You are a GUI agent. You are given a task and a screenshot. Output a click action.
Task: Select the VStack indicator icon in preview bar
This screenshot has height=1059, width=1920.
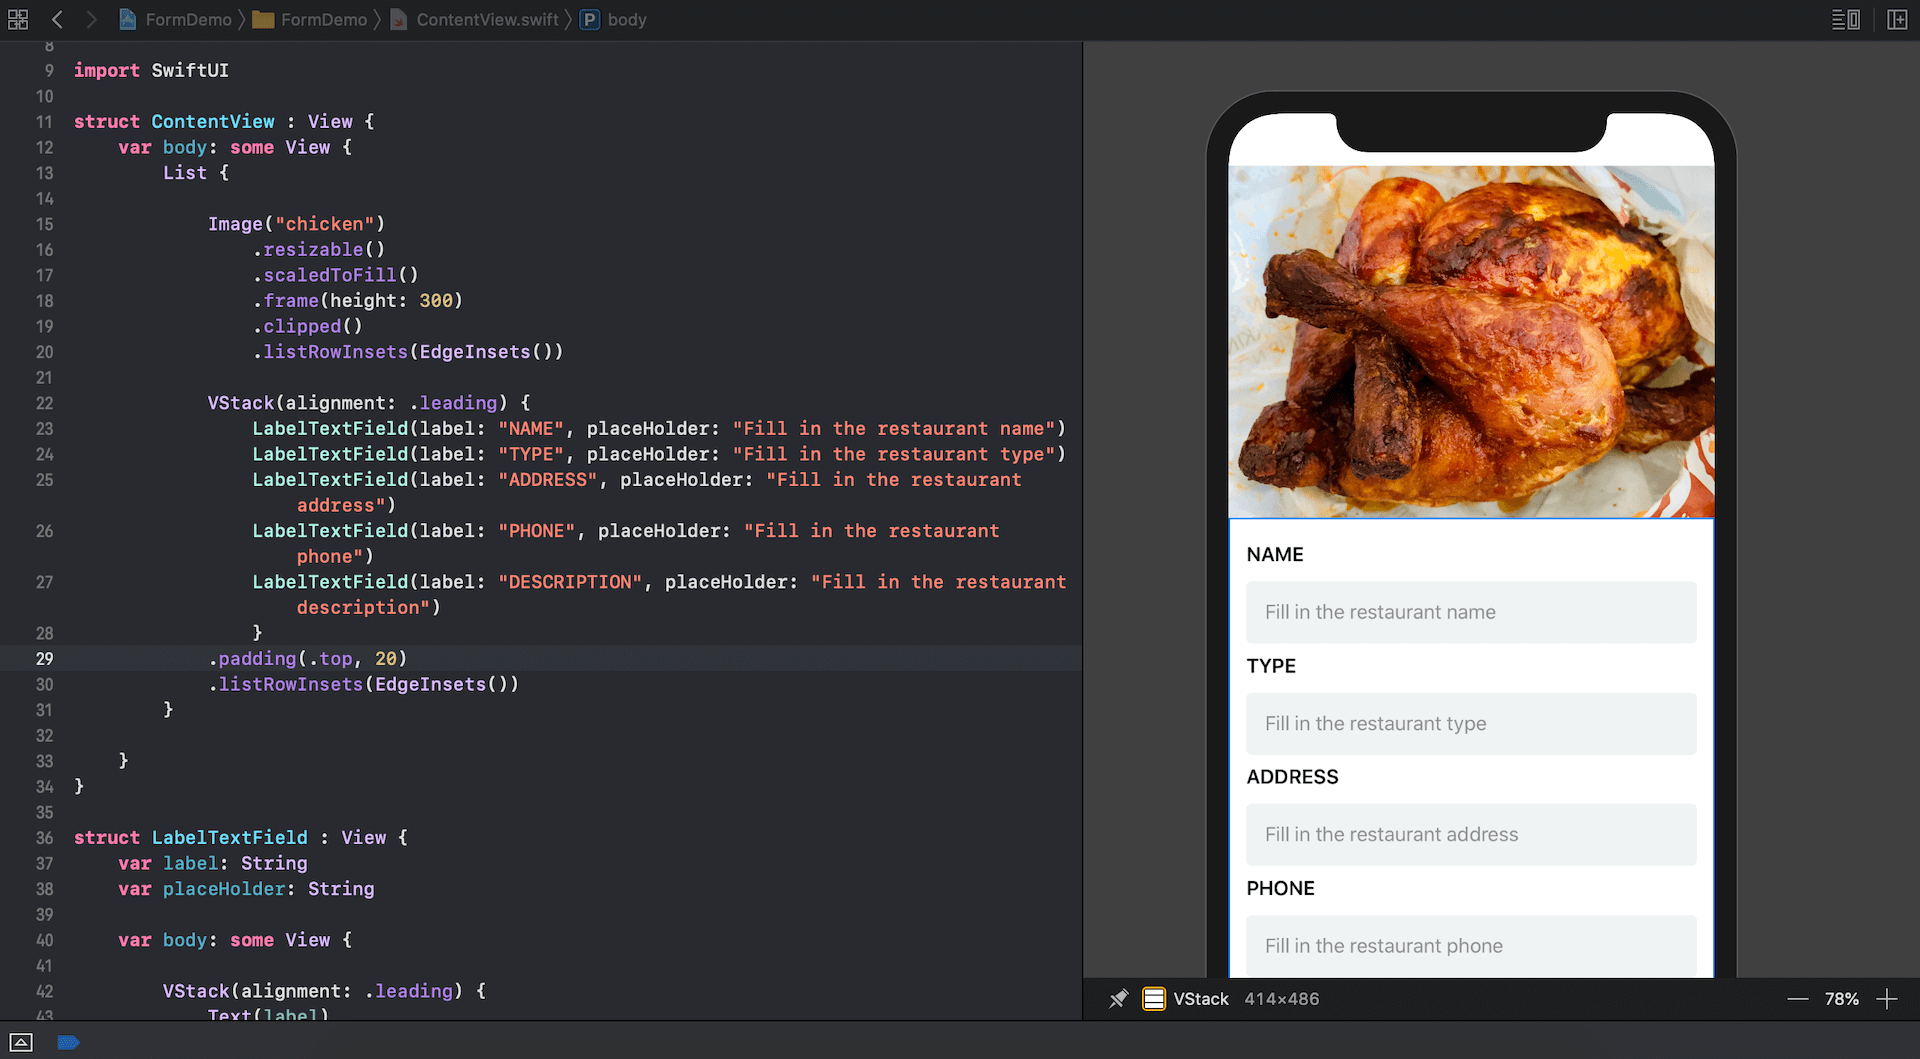pos(1153,998)
